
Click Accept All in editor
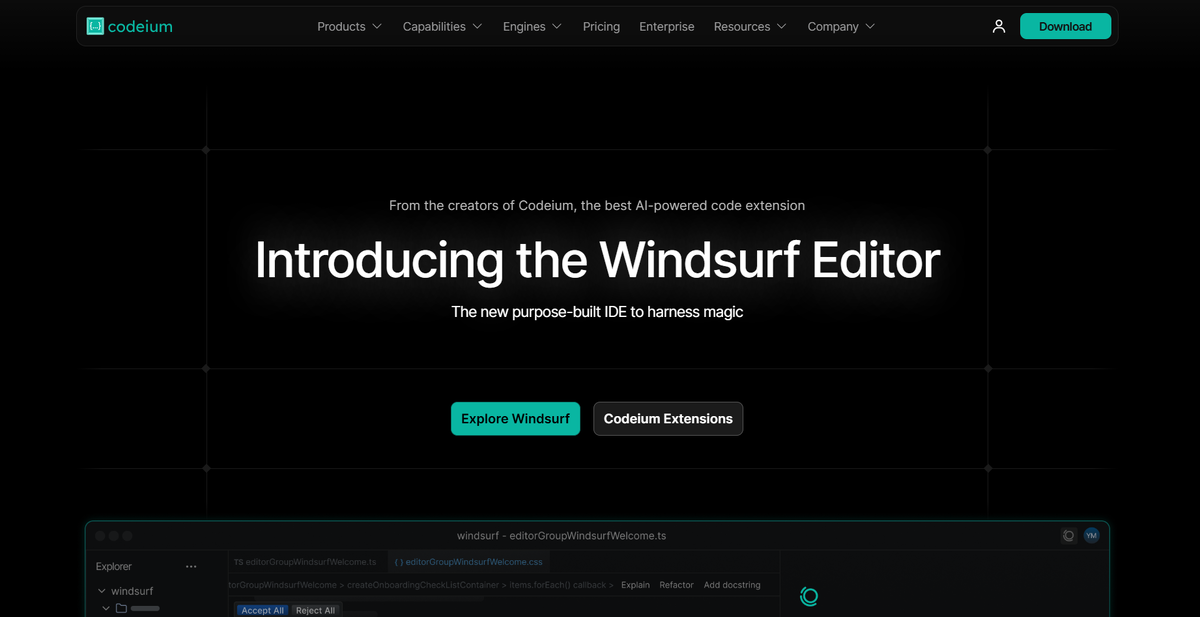point(263,610)
